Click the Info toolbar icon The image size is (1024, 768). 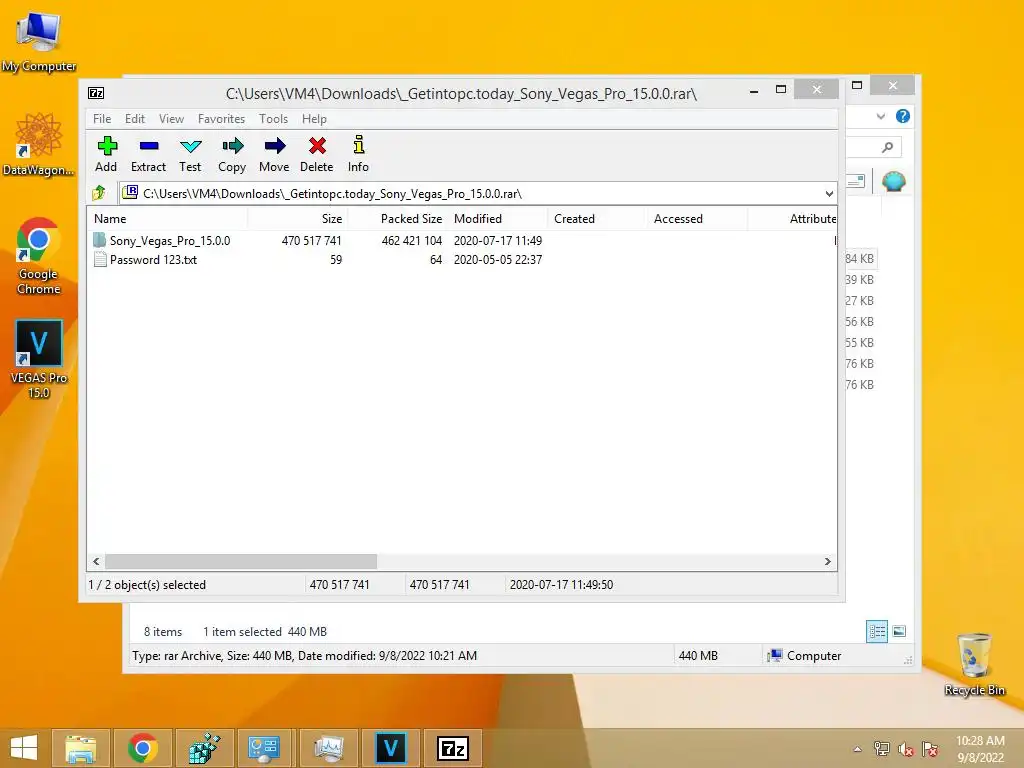point(359,144)
